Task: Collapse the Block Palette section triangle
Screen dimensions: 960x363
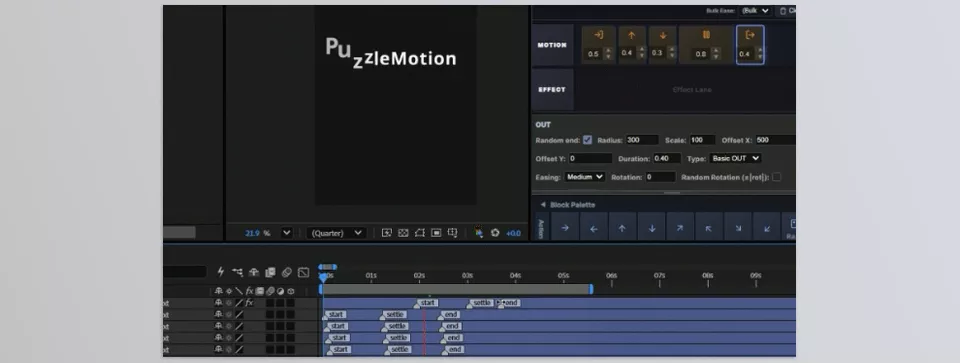Action: point(542,204)
